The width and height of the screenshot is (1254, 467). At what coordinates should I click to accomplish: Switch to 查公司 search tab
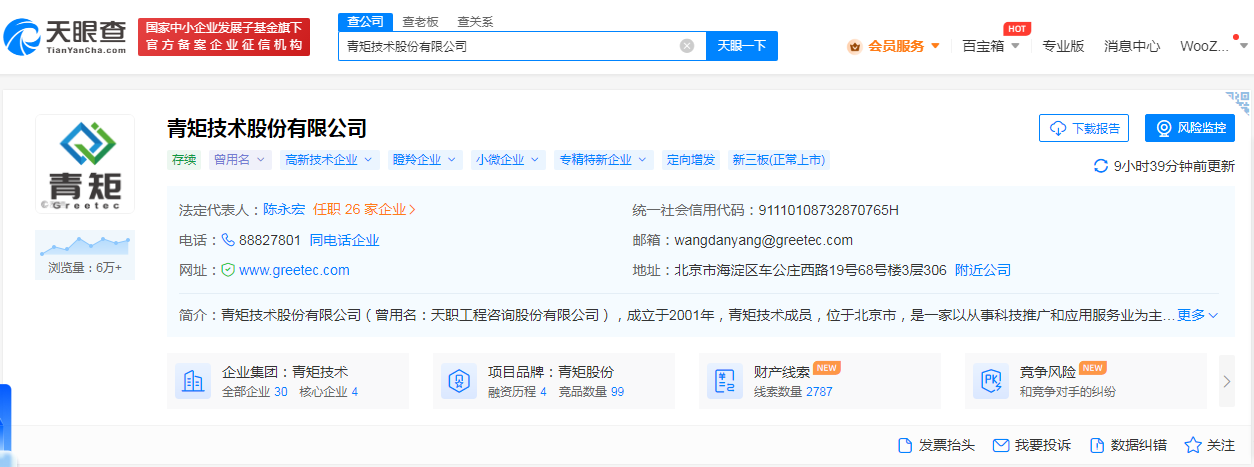pyautogui.click(x=365, y=22)
